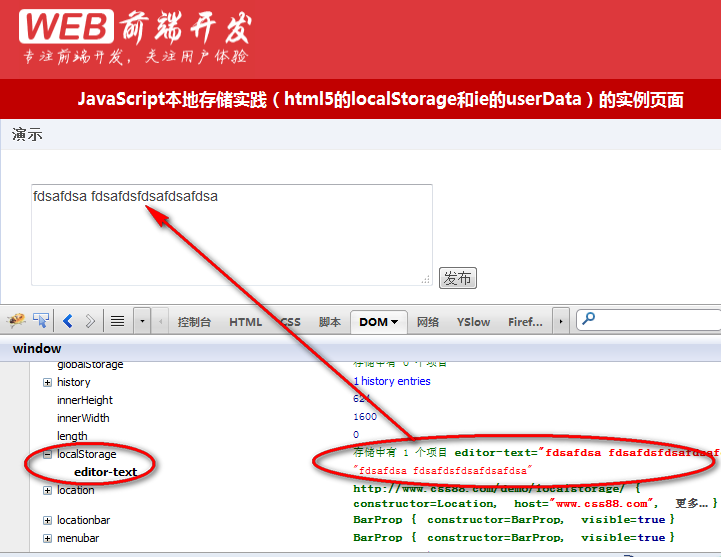Activate the element inspect pointer icon

click(41, 321)
